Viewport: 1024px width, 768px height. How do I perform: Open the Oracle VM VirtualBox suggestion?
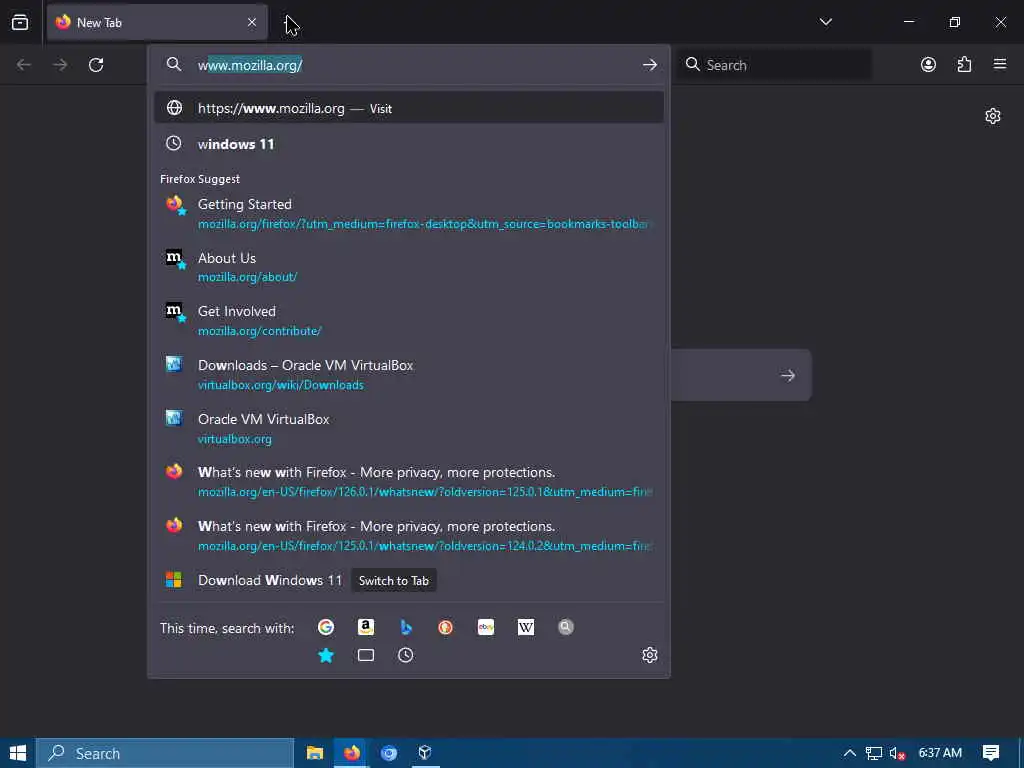(x=409, y=428)
